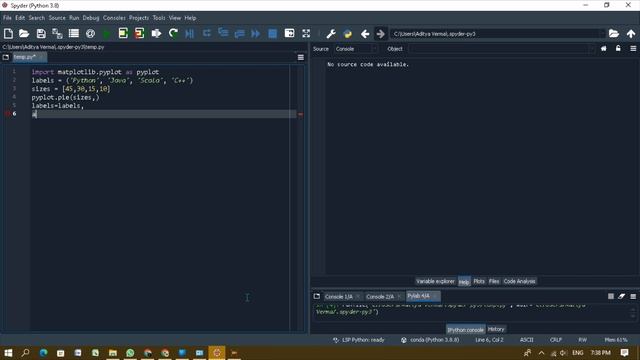Start debugging the file
Viewport: 640px width, 360px height.
tap(189, 33)
